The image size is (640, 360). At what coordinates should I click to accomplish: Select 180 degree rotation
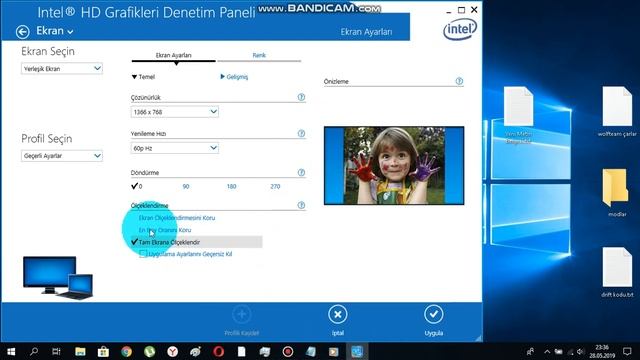pos(231,187)
